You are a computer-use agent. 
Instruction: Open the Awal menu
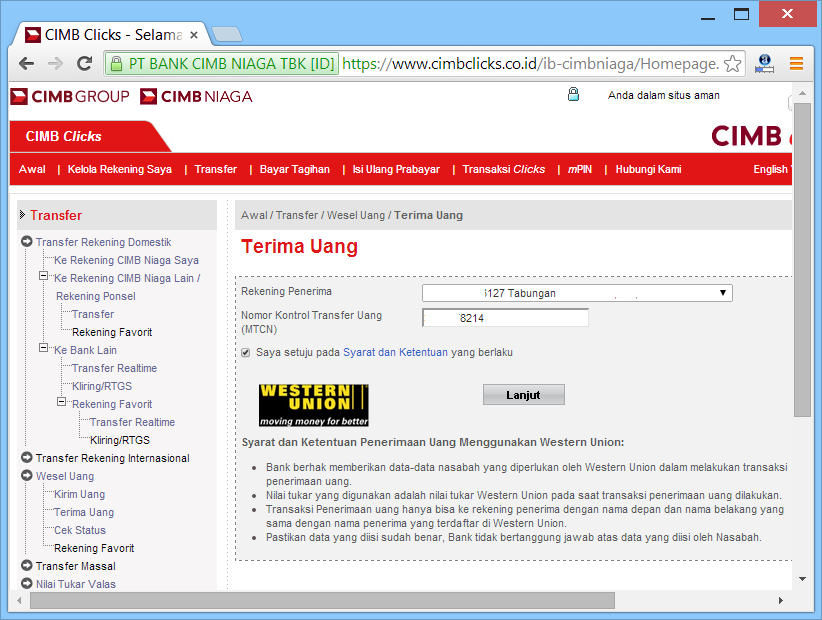tap(32, 169)
